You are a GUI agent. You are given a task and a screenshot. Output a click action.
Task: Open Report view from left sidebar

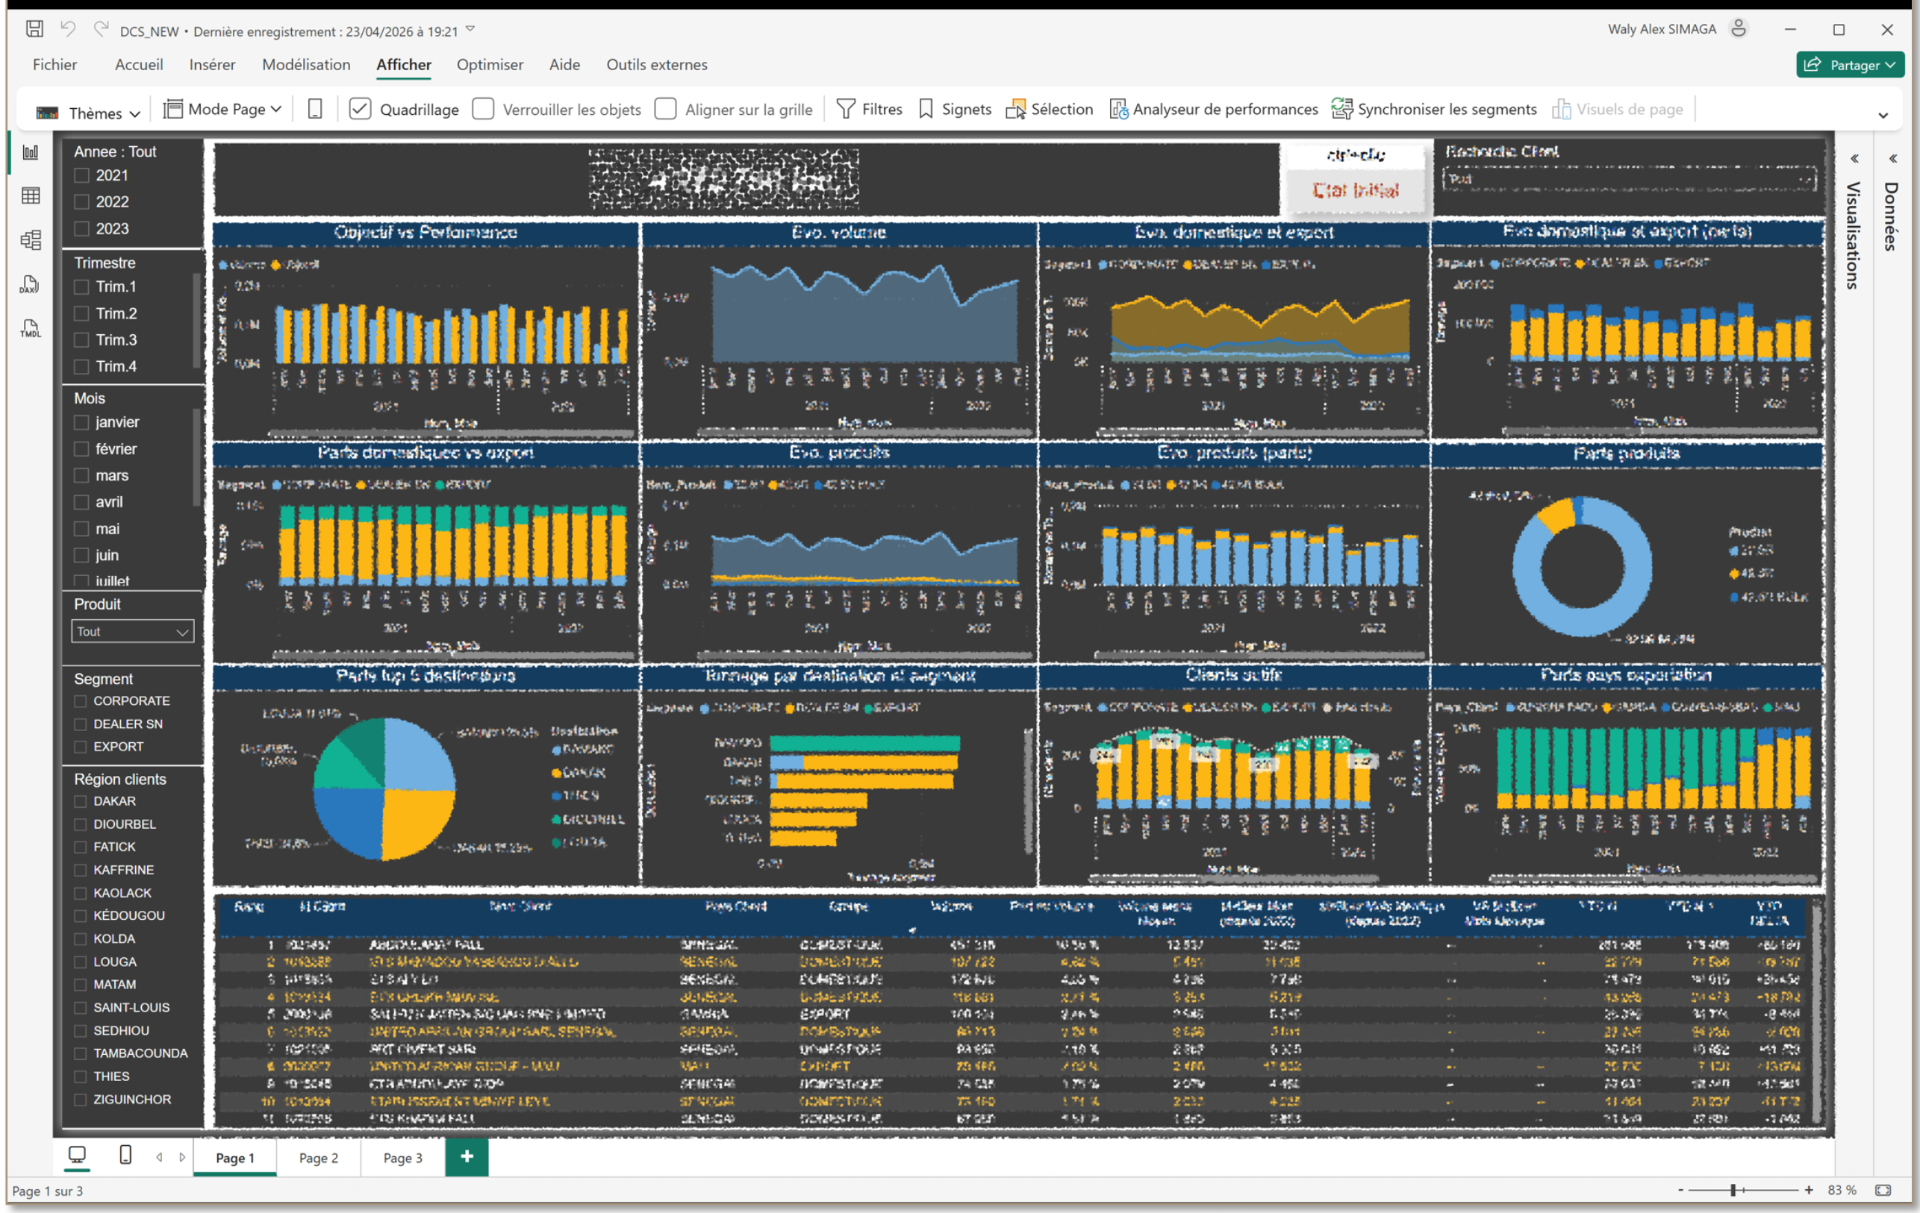pyautogui.click(x=31, y=153)
